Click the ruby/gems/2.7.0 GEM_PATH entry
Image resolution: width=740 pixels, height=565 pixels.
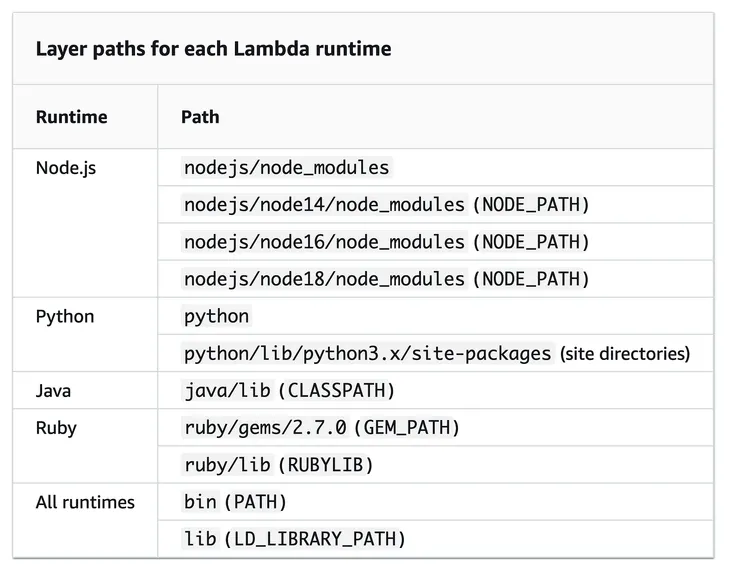[320, 428]
